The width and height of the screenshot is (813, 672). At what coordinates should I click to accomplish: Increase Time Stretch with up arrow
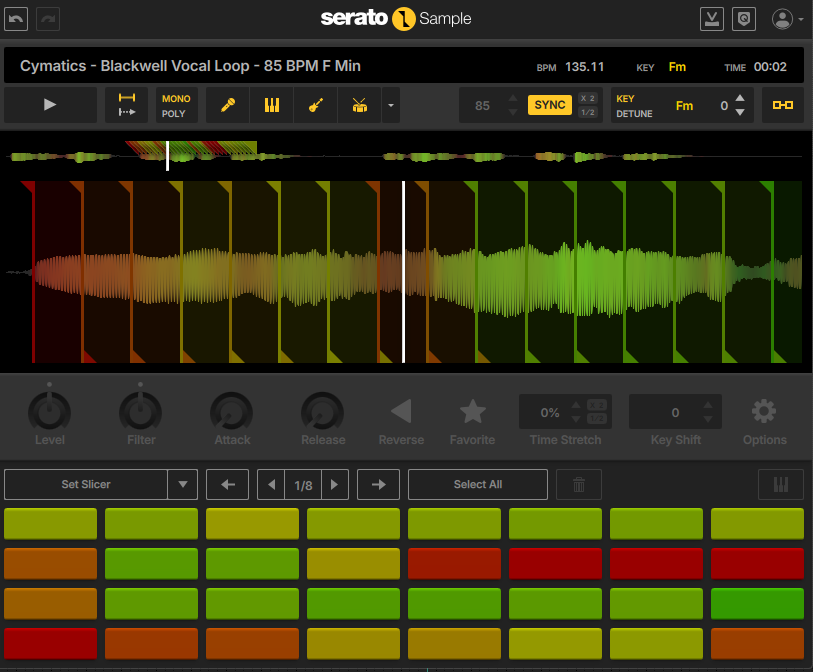(x=576, y=405)
